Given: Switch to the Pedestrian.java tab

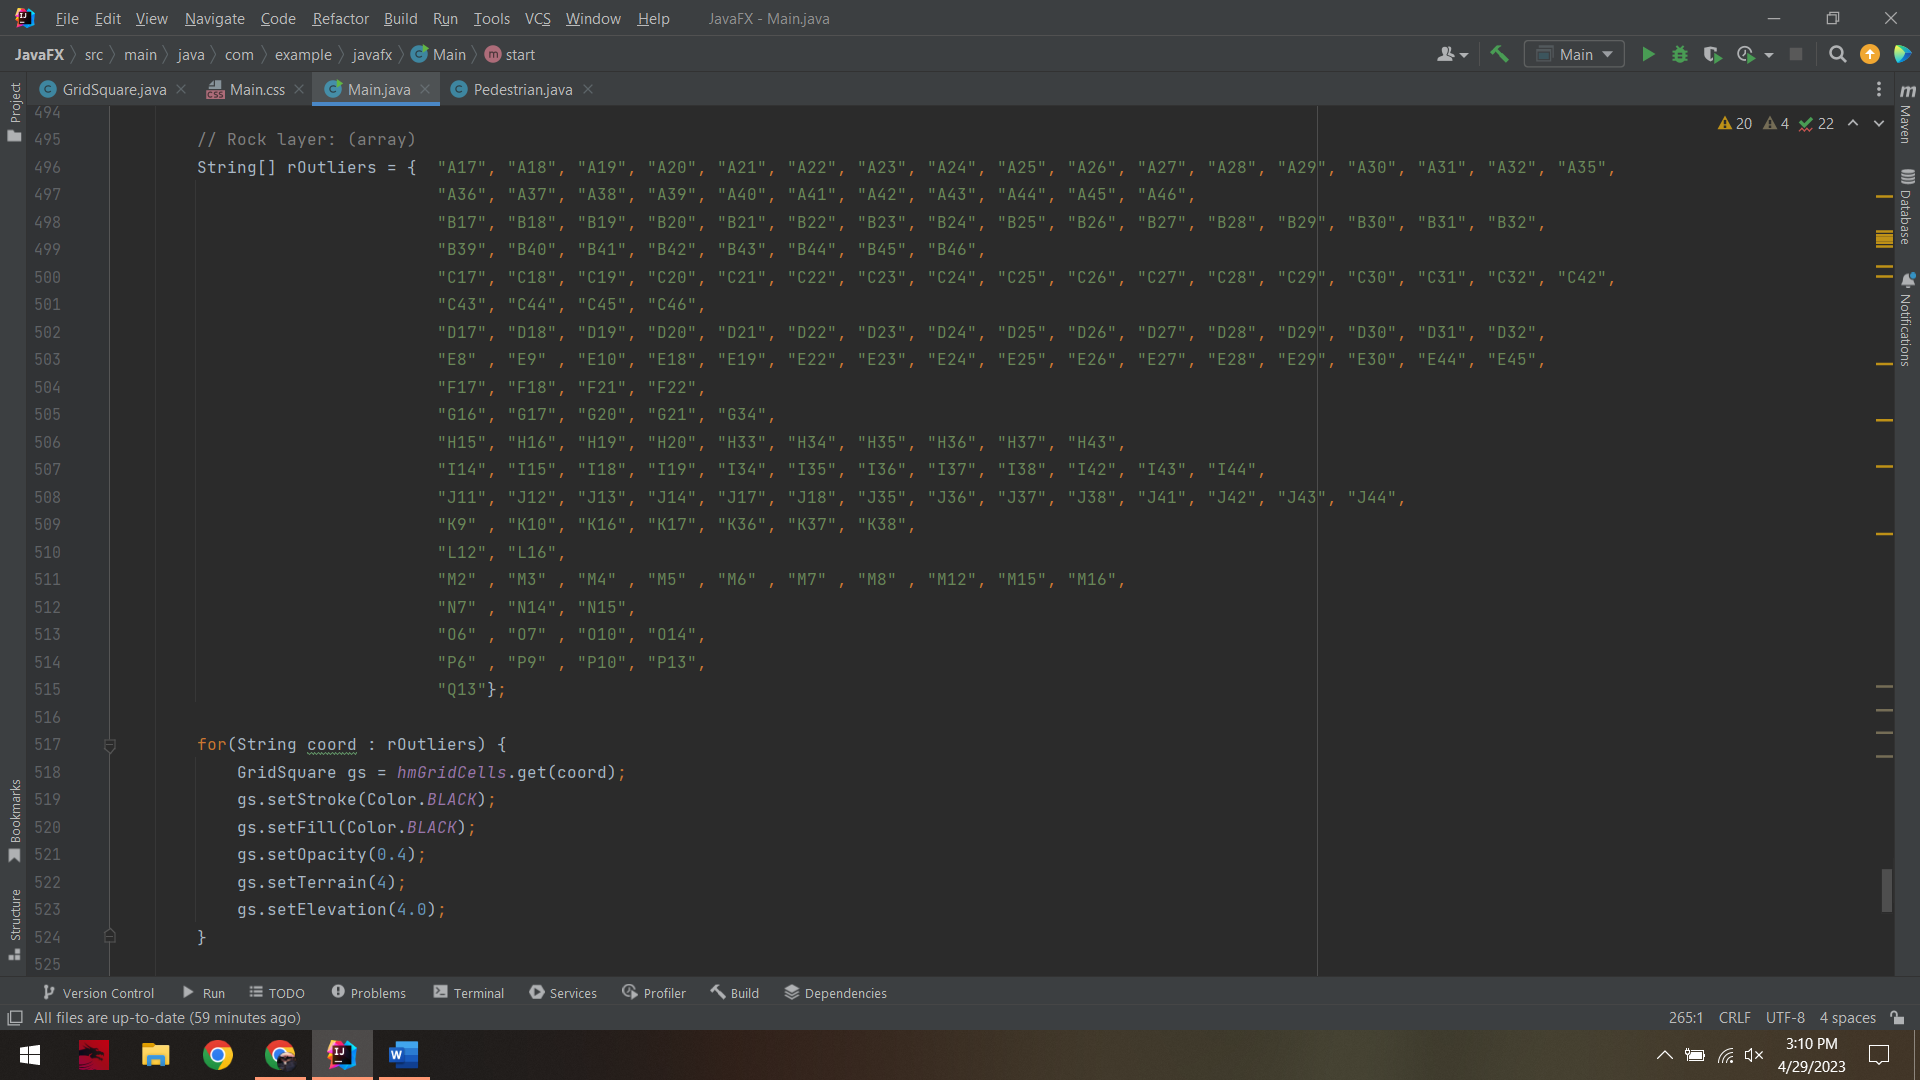Looking at the screenshot, I should tap(522, 90).
